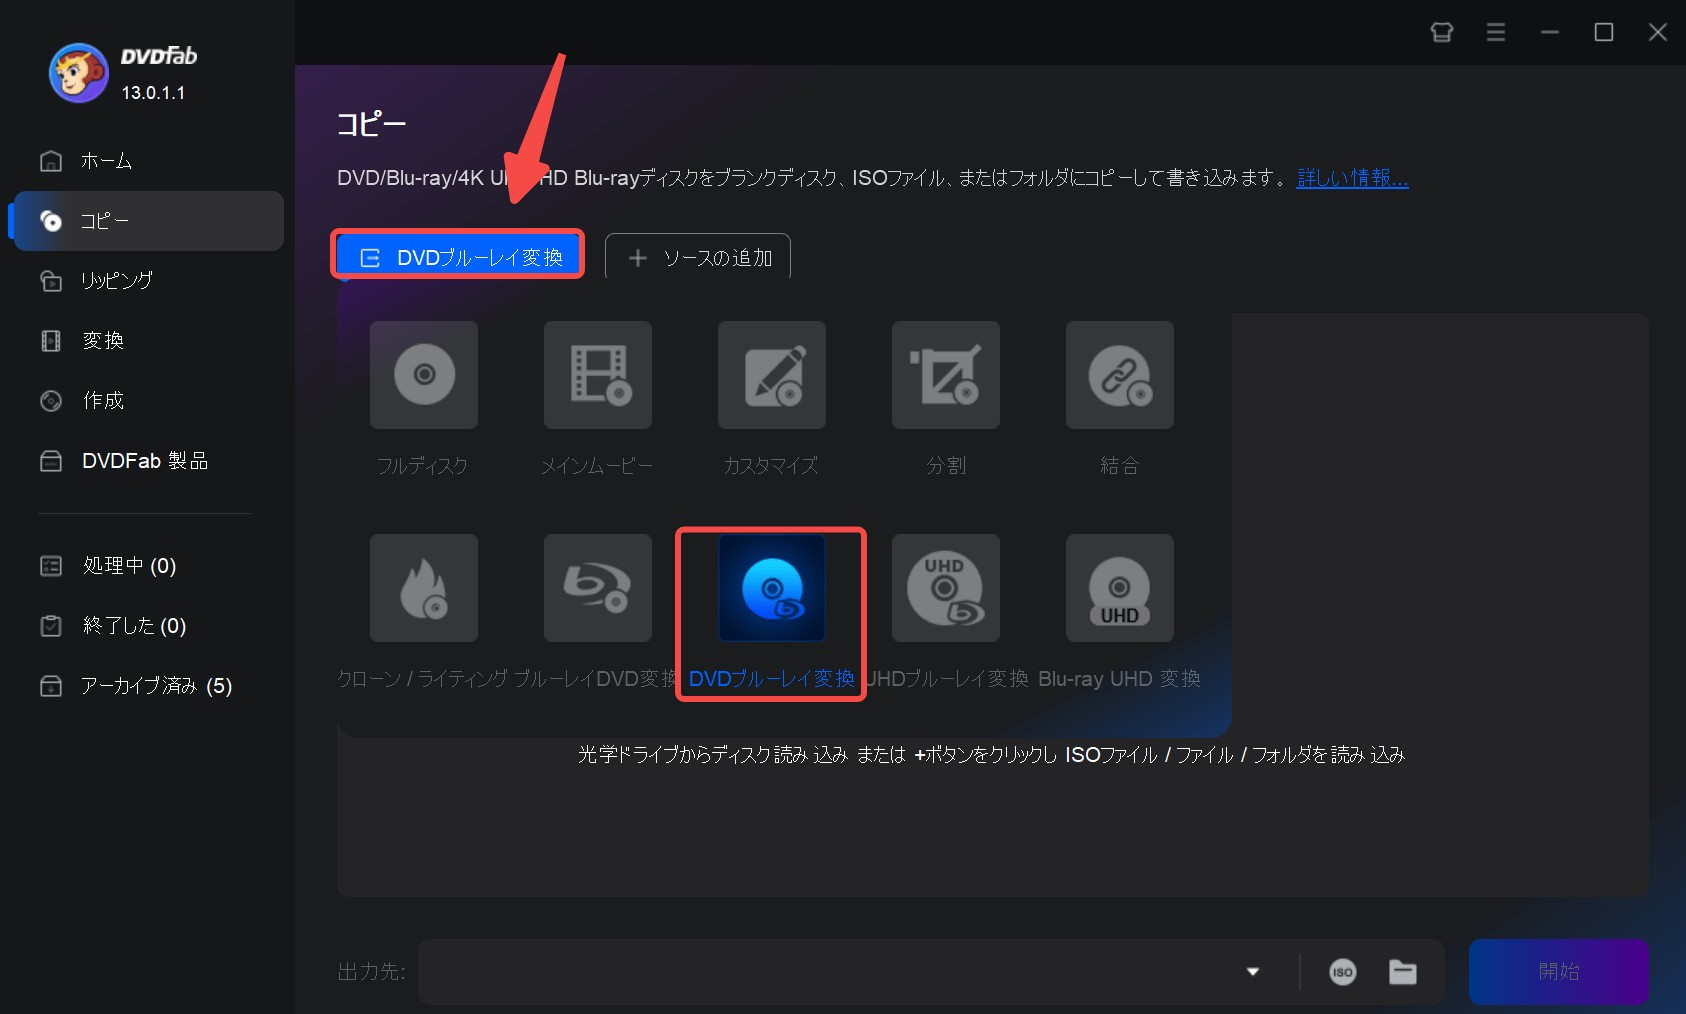Open the リッピング module in sidebar
Image resolution: width=1686 pixels, height=1014 pixels.
click(148, 280)
